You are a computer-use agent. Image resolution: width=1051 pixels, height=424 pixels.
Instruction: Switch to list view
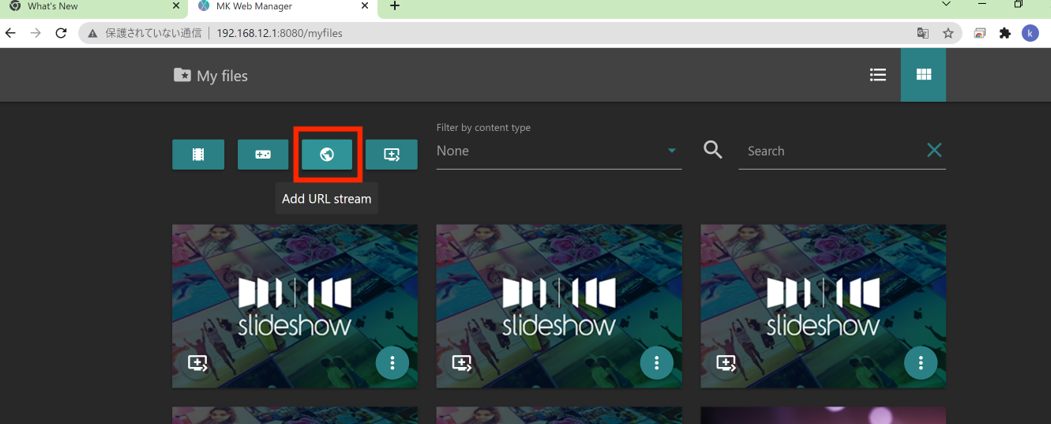878,75
